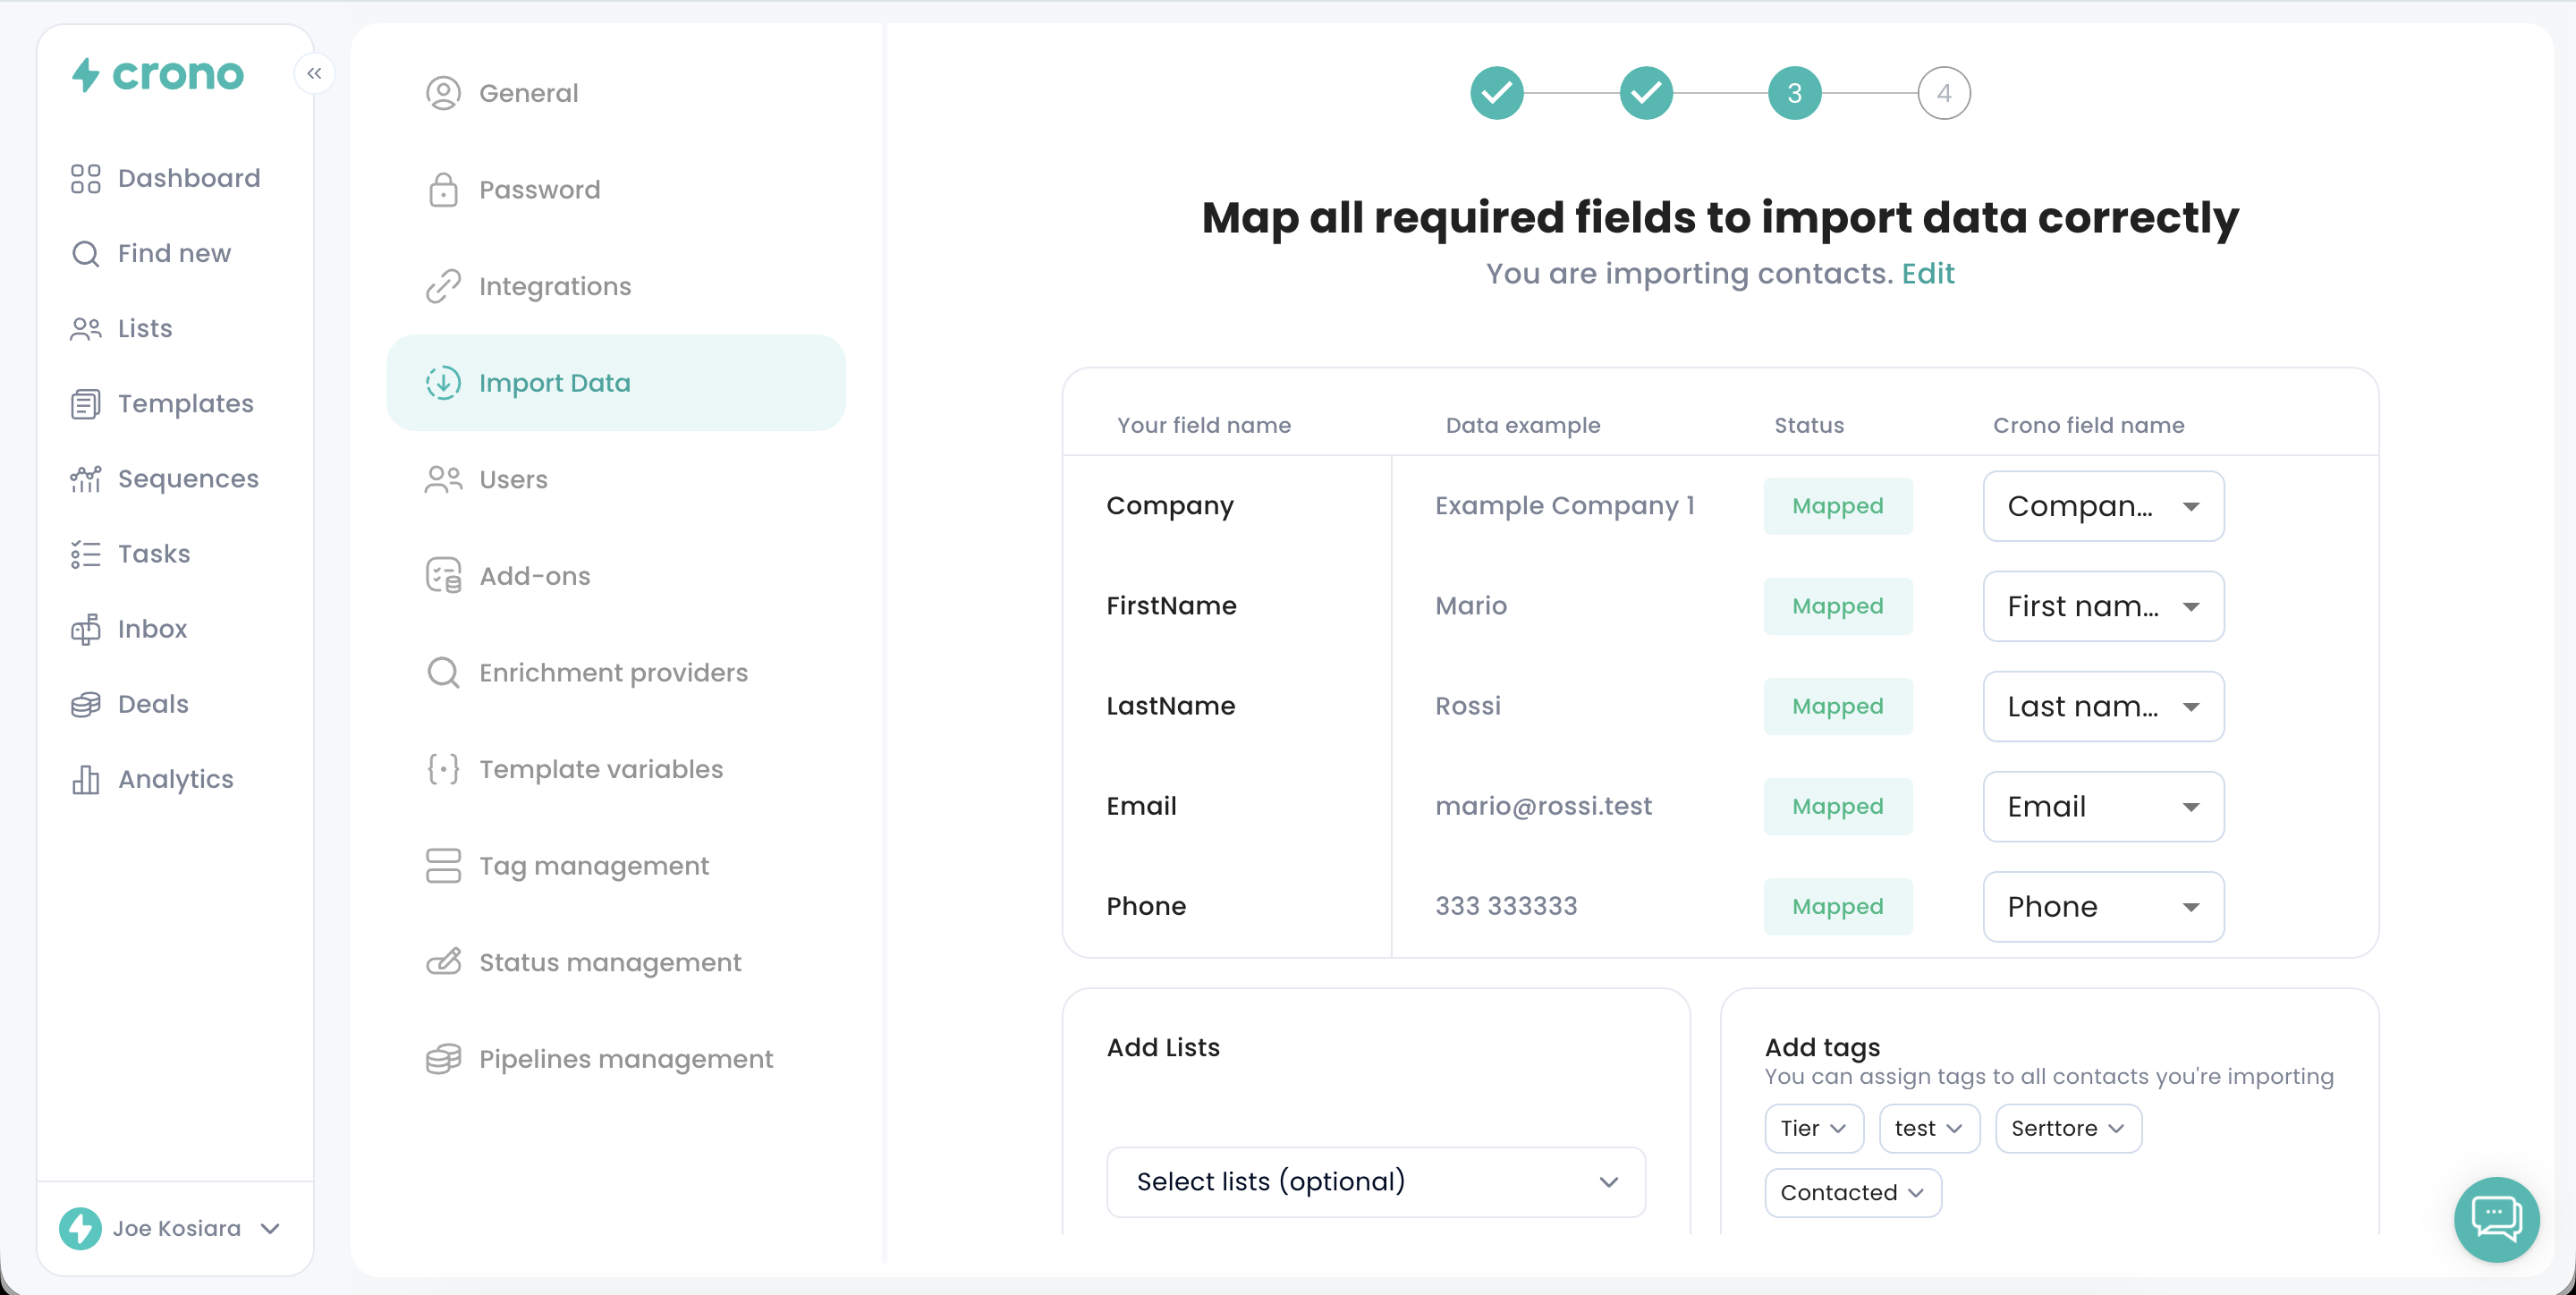
Task: Expand the Phone Crono field dropdown
Action: coord(2102,906)
